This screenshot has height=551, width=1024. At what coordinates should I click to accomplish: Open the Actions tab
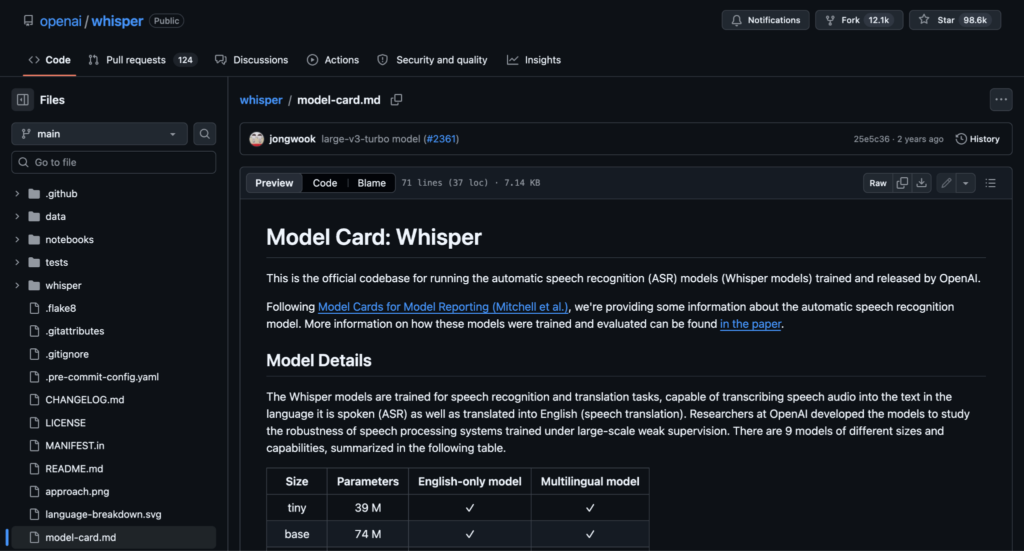point(333,60)
